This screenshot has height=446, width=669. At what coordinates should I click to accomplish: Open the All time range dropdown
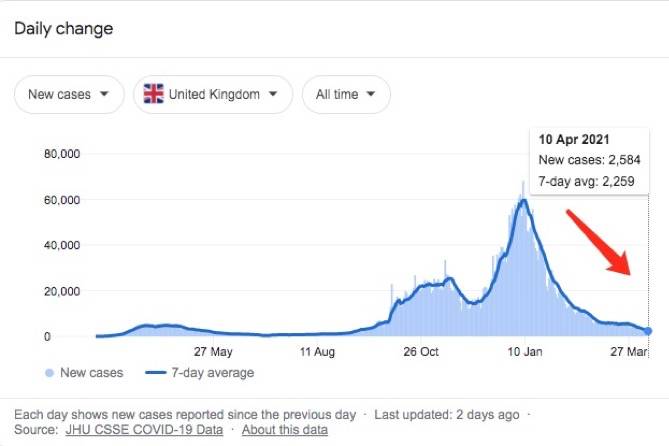click(346, 95)
